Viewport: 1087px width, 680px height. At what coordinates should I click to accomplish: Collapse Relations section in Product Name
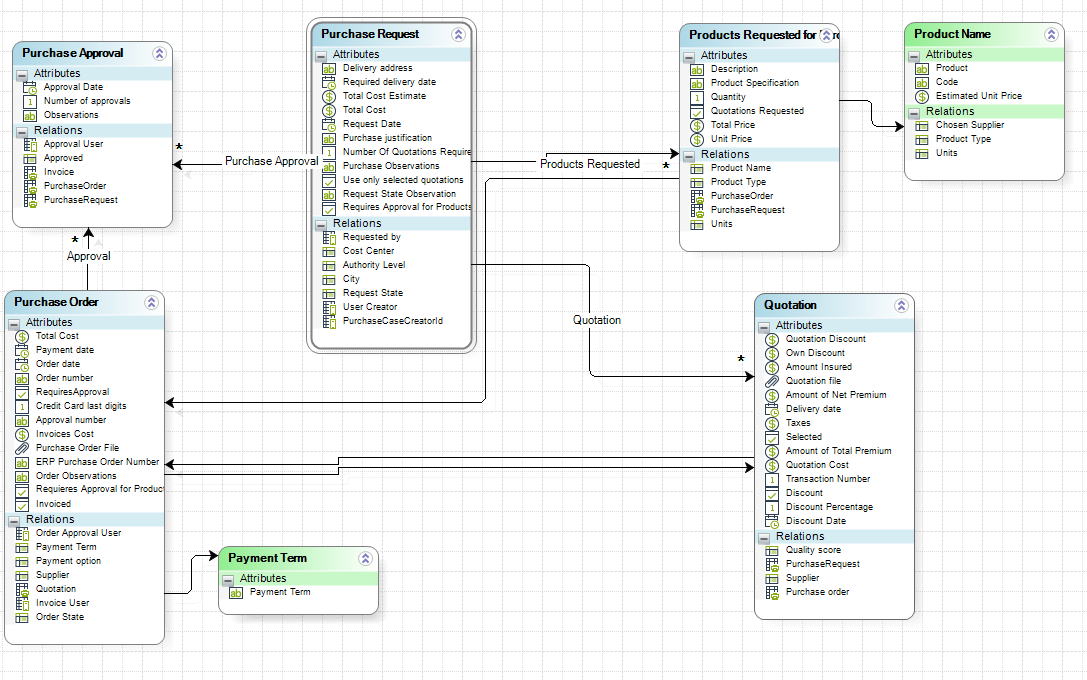pyautogui.click(x=914, y=112)
